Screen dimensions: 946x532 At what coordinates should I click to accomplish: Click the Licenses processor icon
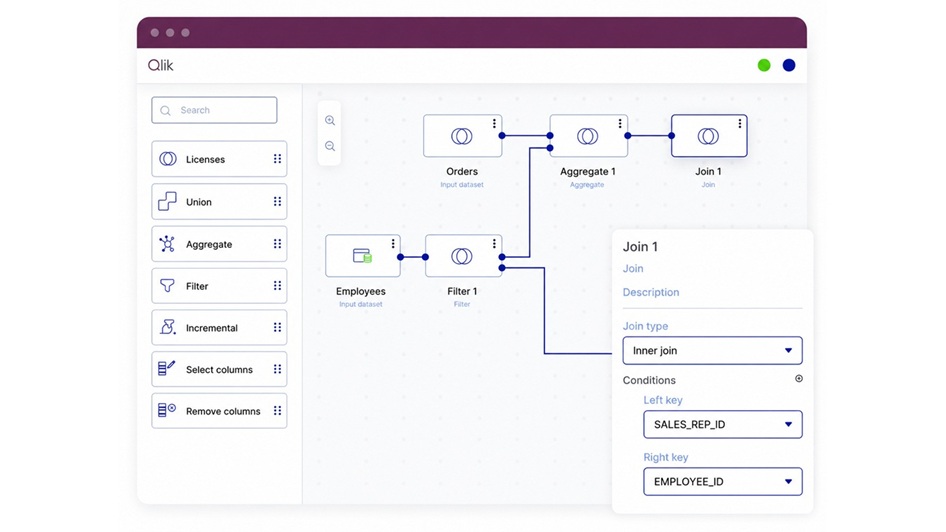(x=168, y=159)
